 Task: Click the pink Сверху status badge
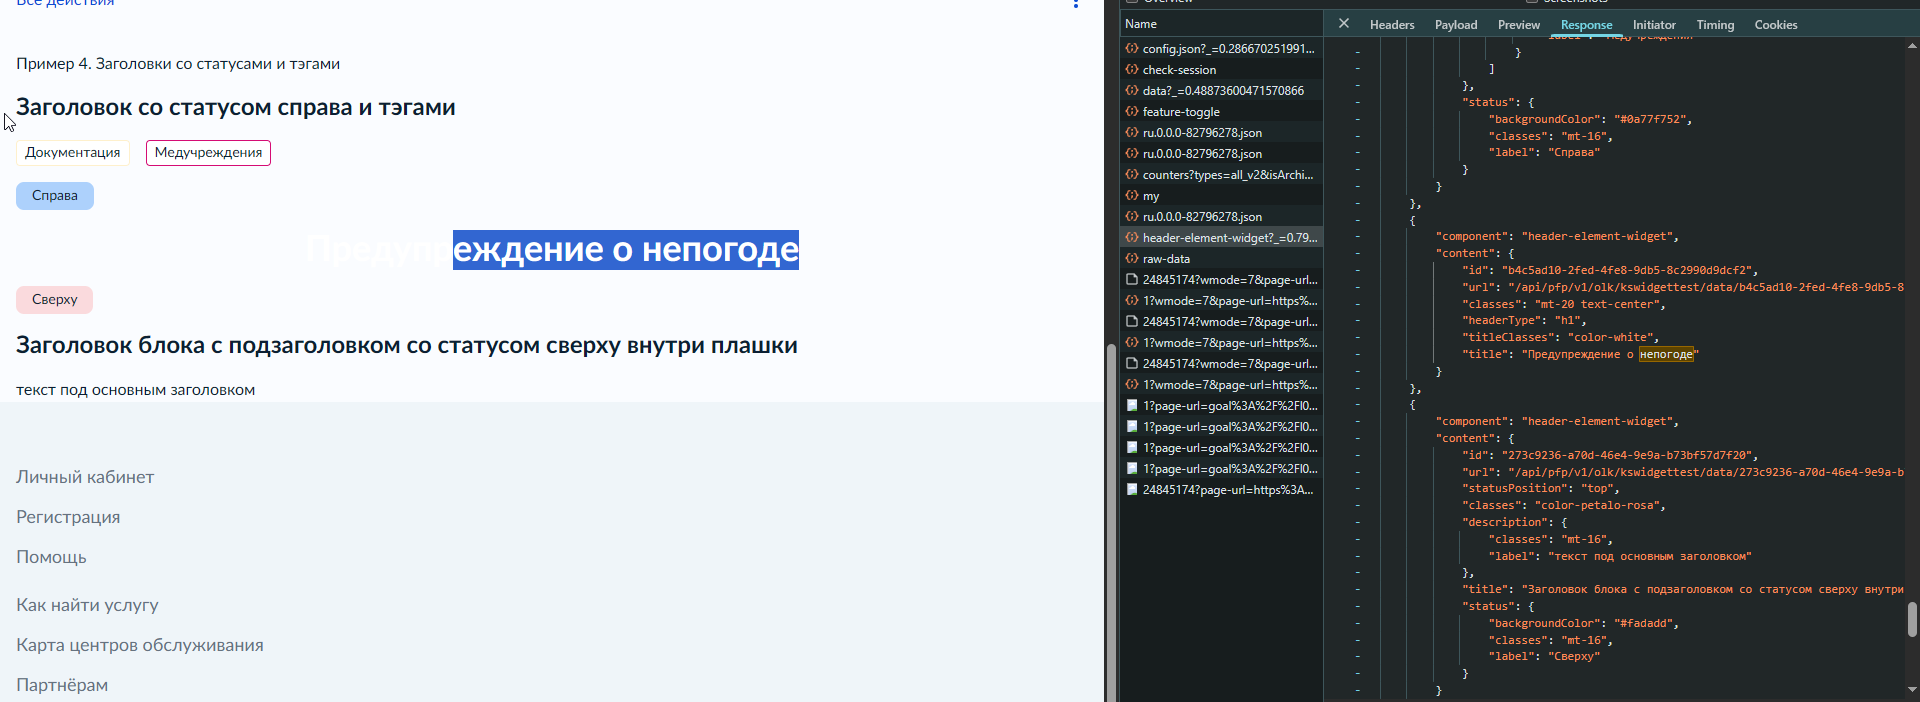tap(55, 300)
